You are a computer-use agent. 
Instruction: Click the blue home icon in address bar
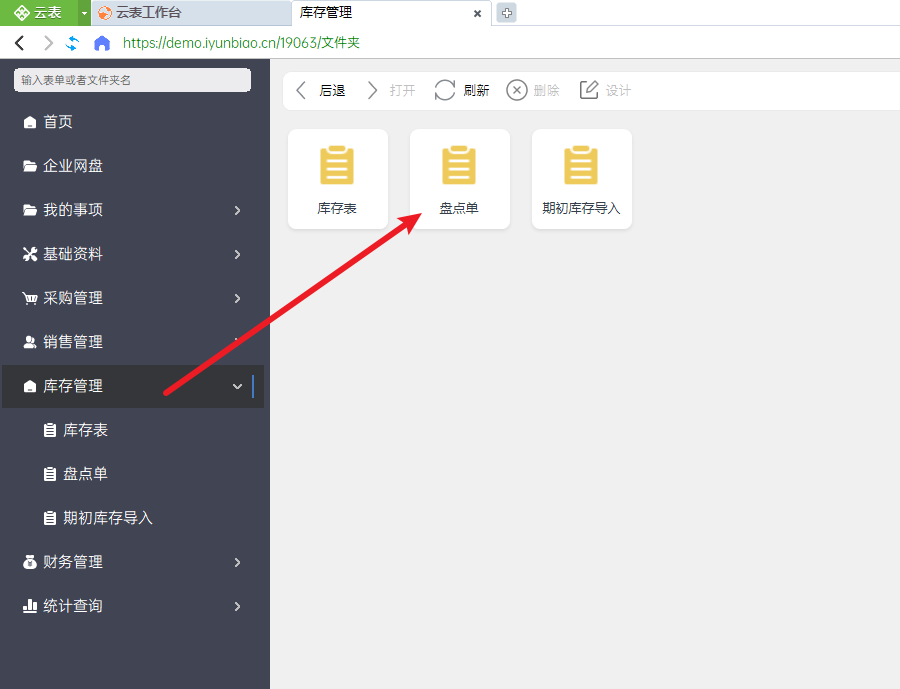click(x=102, y=43)
